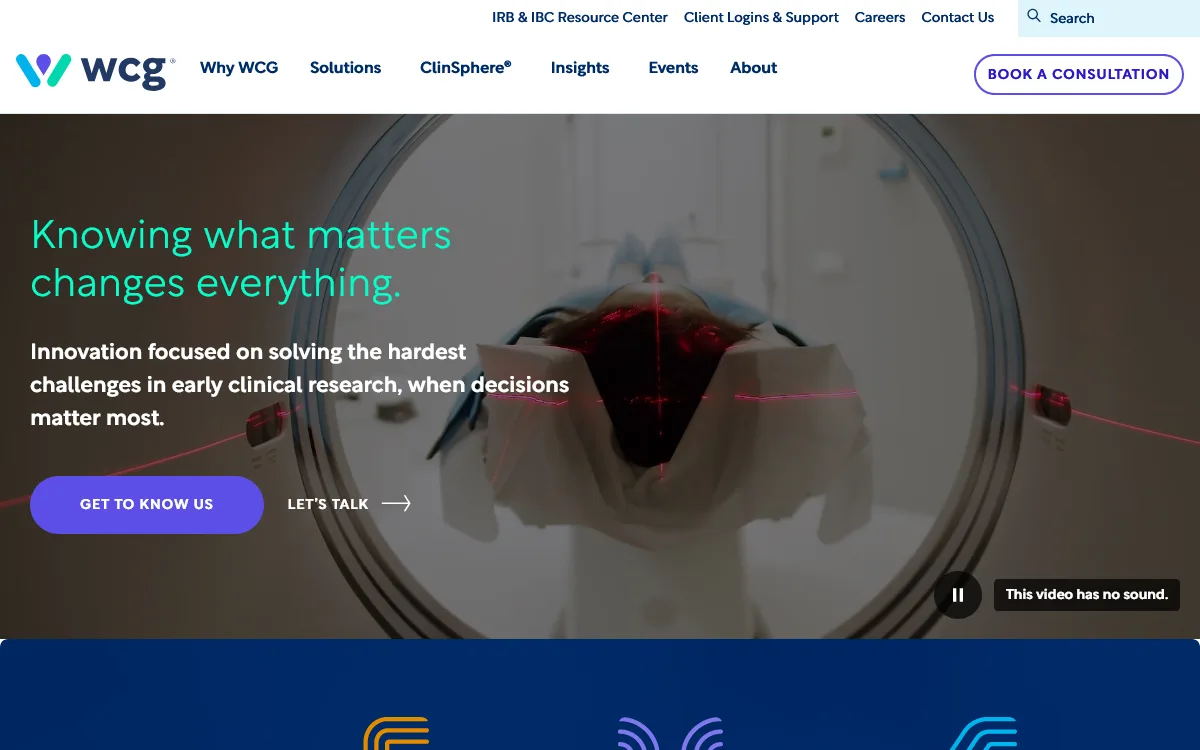Screen dimensions: 1200x750
Task: Click the 'Innovation focused on solving' paragraph
Action: 300,385
